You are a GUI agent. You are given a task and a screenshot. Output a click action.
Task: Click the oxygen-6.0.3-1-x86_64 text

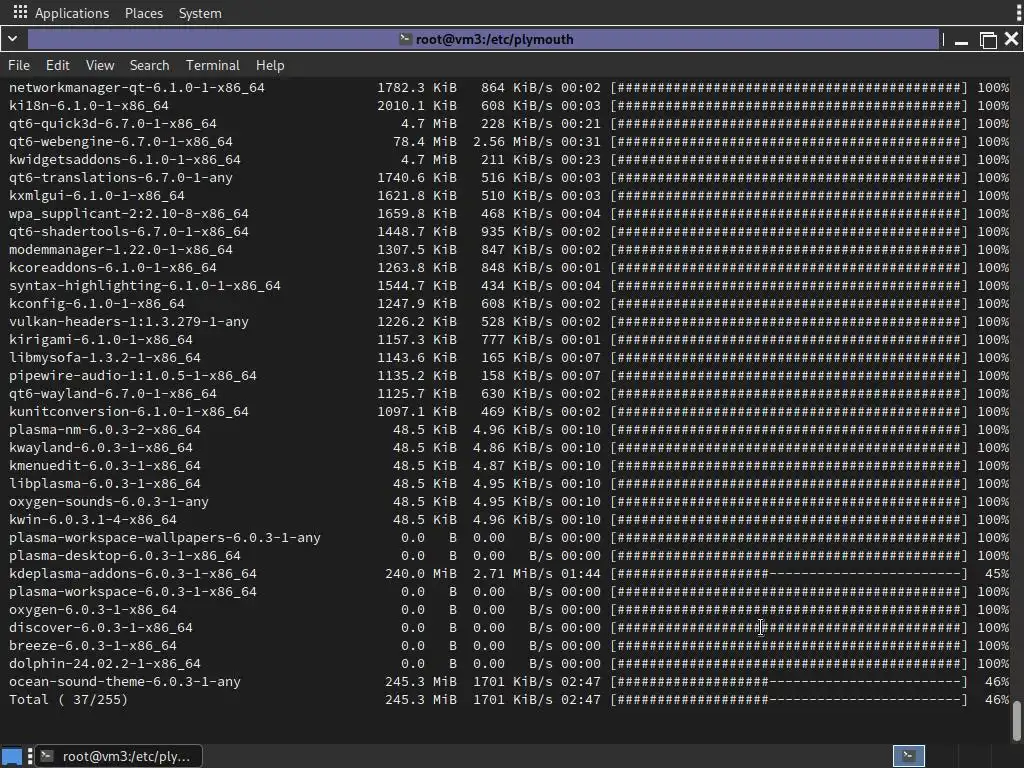(93, 610)
